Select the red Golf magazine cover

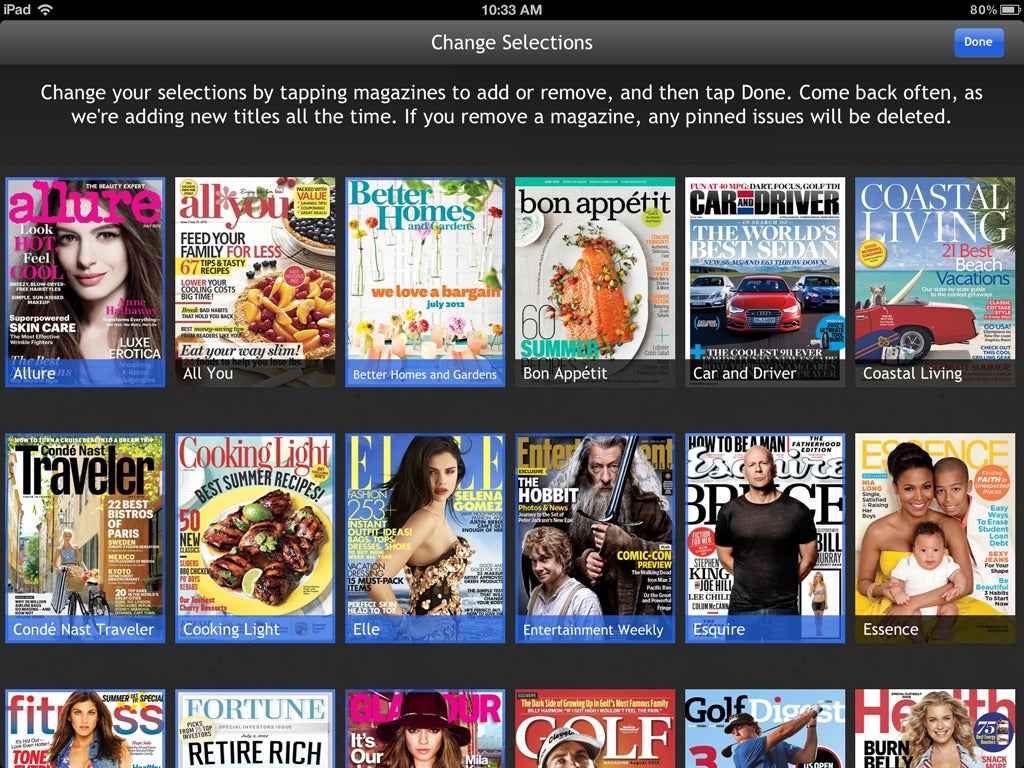[595, 729]
